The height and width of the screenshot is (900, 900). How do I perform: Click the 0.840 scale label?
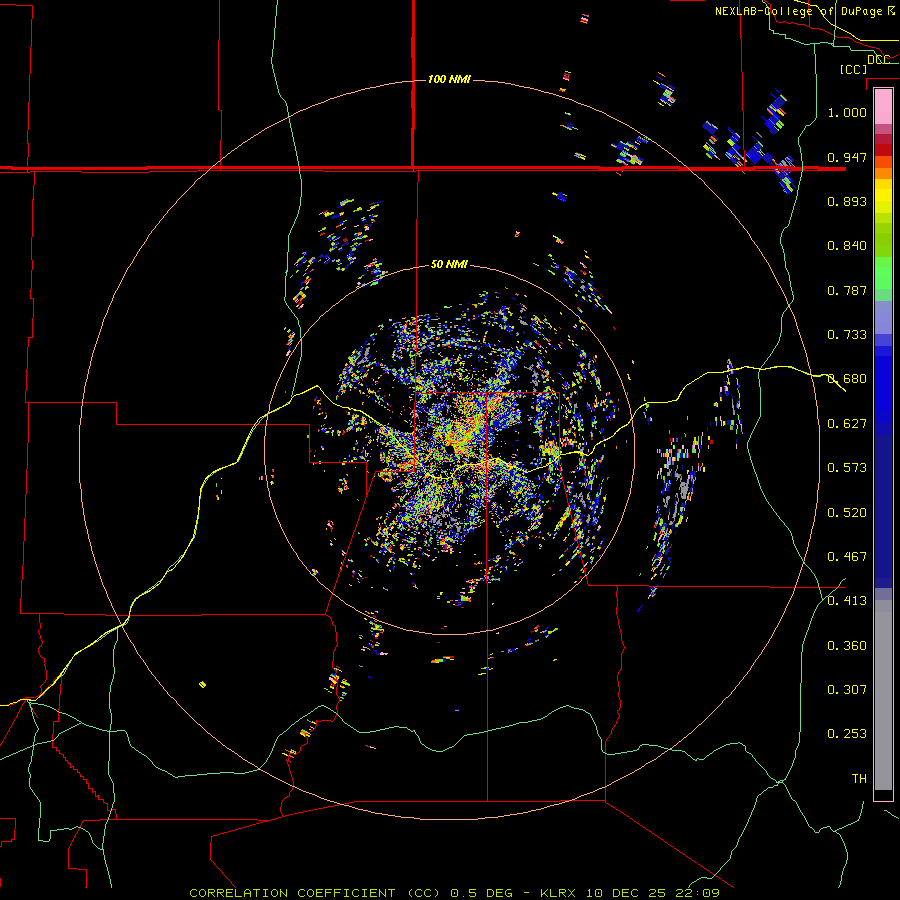coord(847,245)
